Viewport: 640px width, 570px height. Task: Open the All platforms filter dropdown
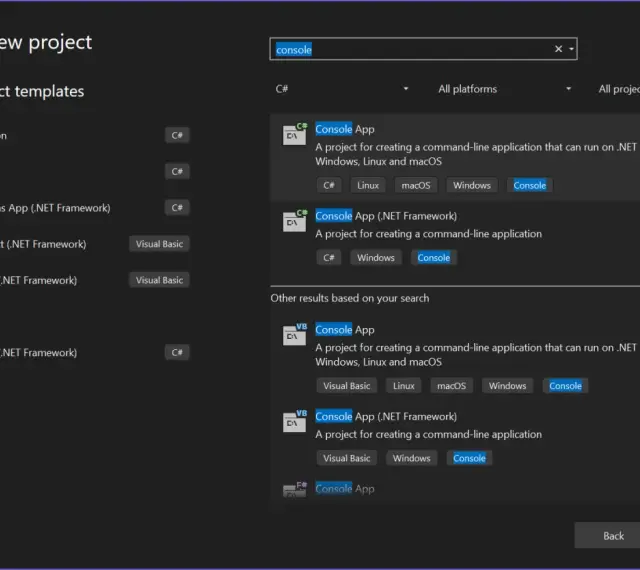pyautogui.click(x=504, y=89)
